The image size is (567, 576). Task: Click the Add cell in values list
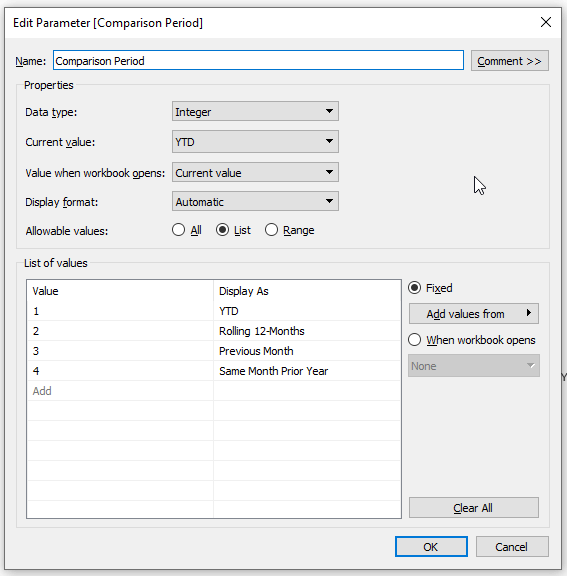(x=120, y=391)
